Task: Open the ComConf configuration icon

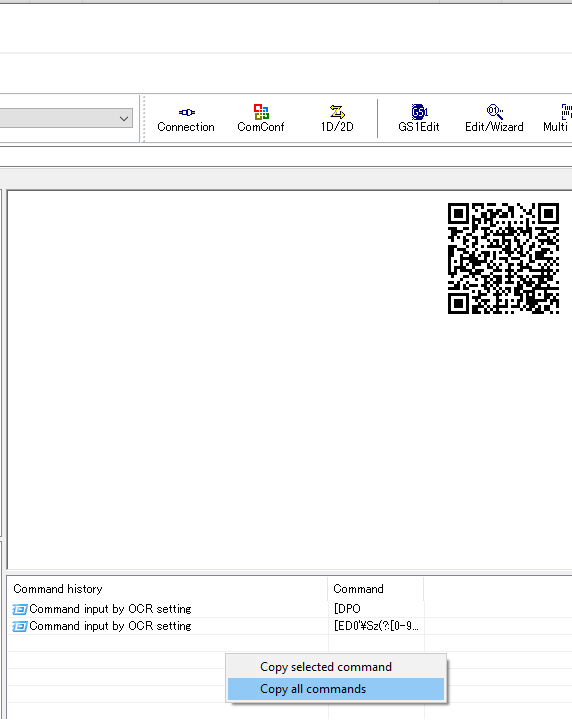Action: [x=261, y=119]
